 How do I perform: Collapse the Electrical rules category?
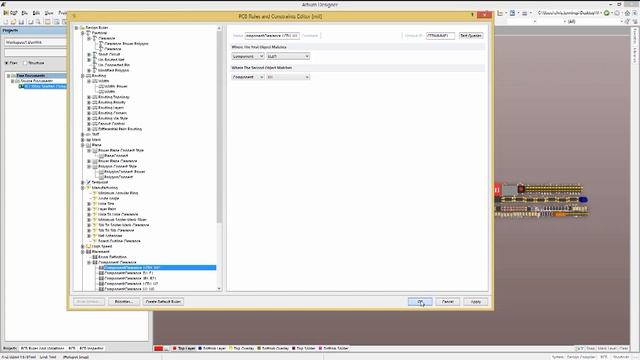(x=82, y=33)
